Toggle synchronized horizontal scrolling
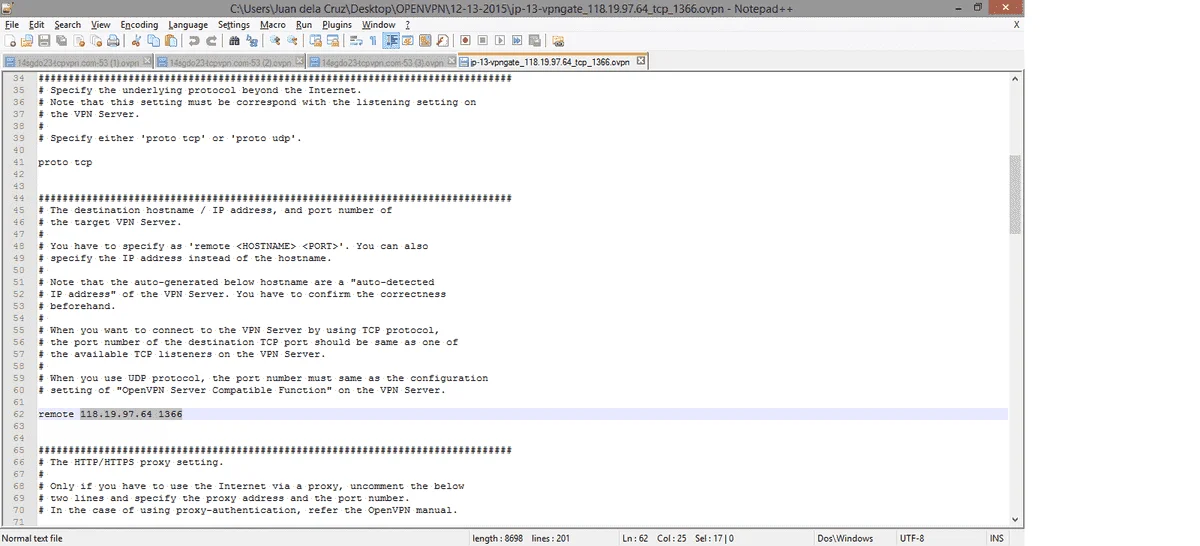Screen dimensions: 1200x546 [x=333, y=41]
